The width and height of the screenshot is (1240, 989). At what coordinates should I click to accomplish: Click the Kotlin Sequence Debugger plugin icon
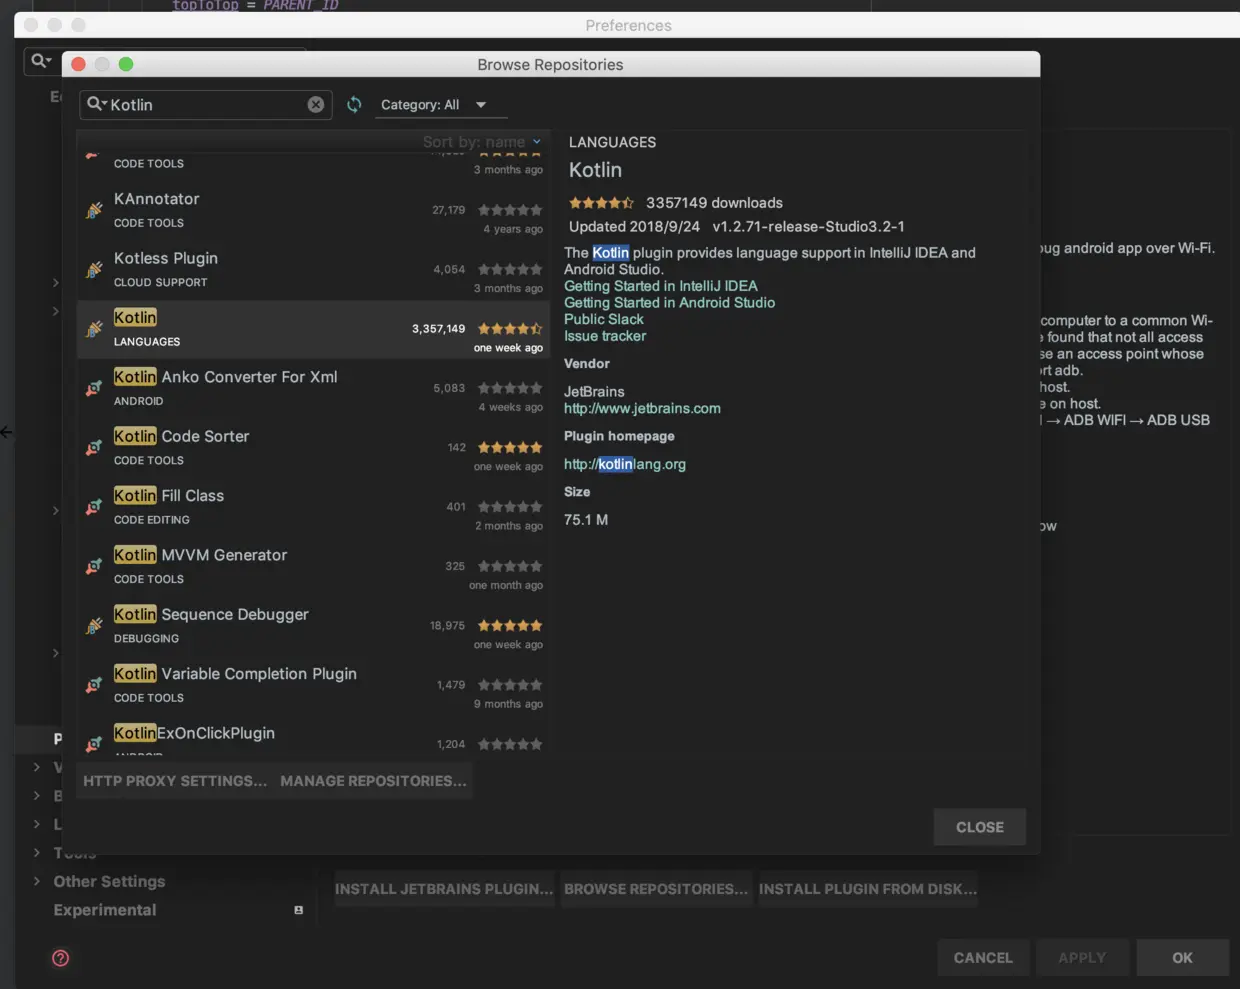(93, 626)
